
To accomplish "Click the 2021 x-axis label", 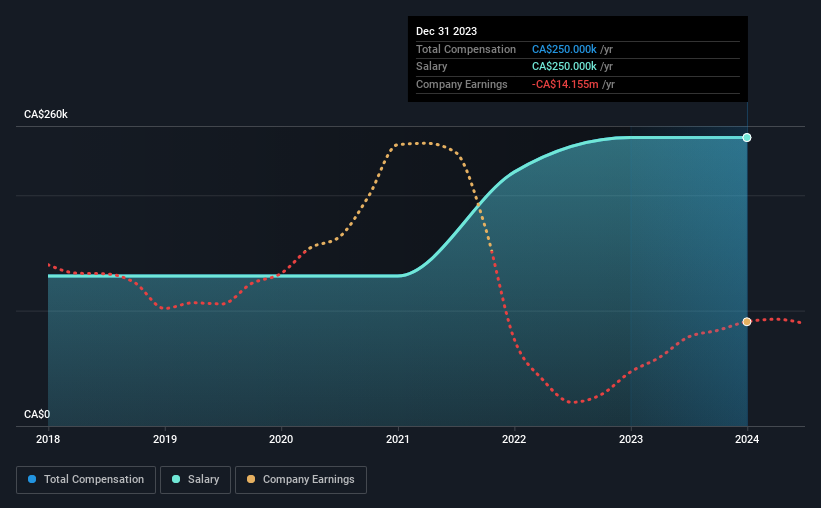I will [398, 439].
